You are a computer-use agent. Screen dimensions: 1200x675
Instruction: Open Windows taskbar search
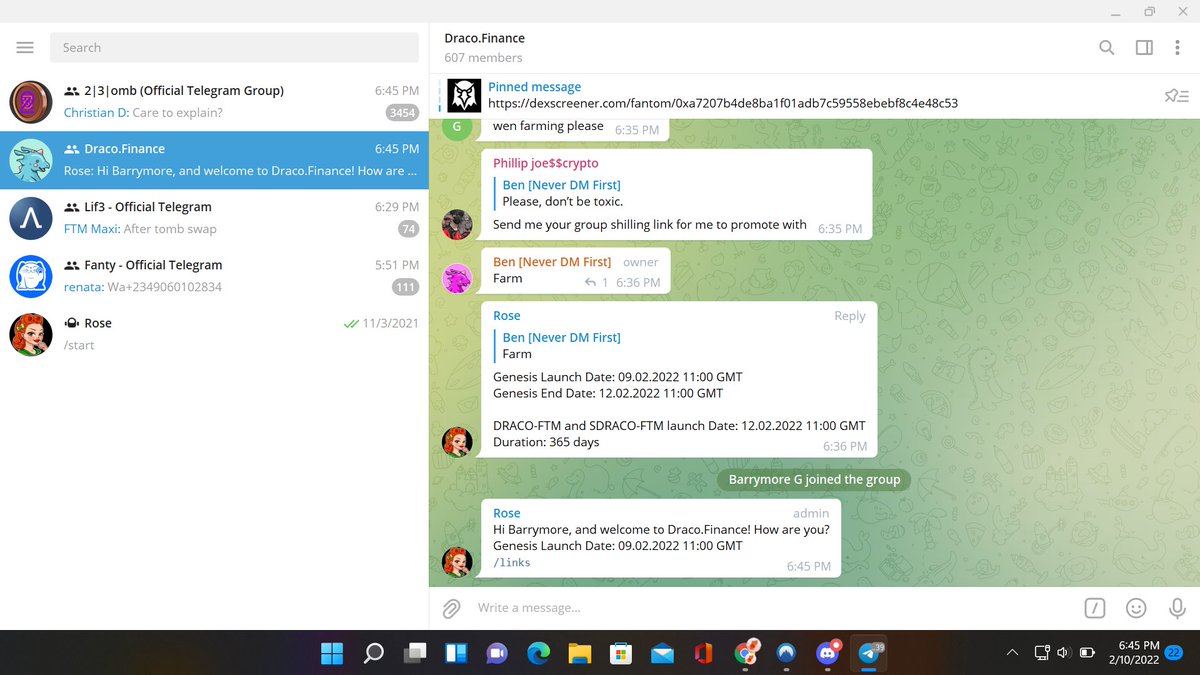point(373,654)
